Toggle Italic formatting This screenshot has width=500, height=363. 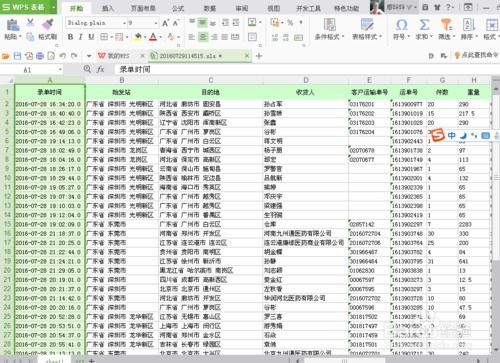pos(80,37)
